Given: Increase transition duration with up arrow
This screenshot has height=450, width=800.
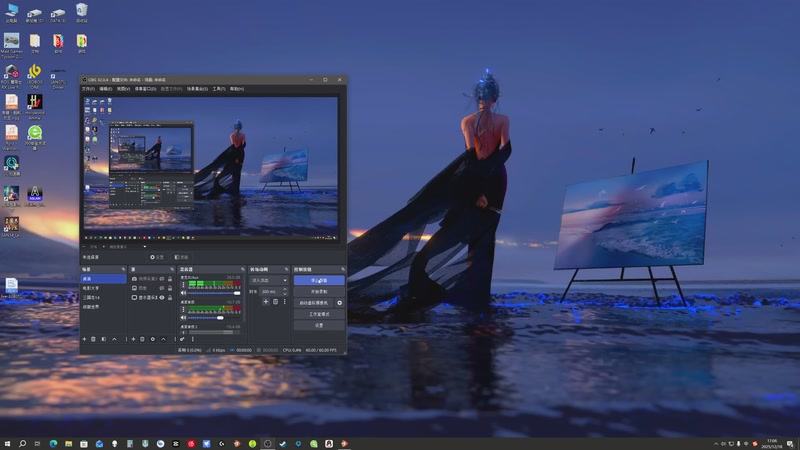Looking at the screenshot, I should point(285,289).
